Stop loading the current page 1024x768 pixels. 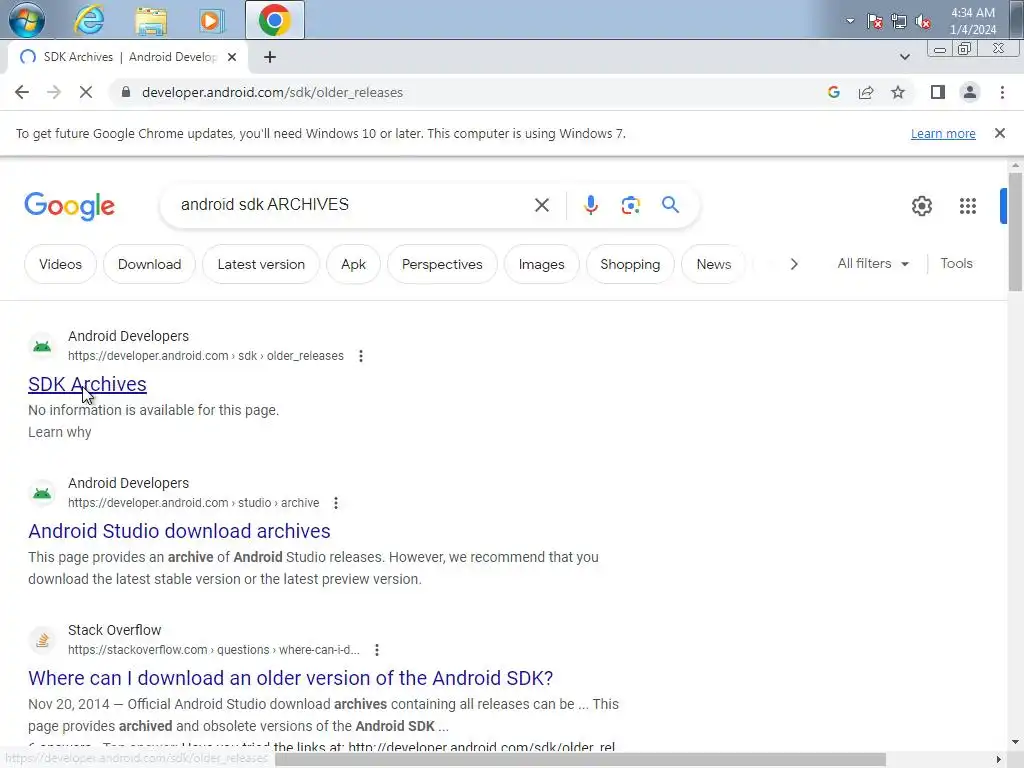tap(86, 93)
